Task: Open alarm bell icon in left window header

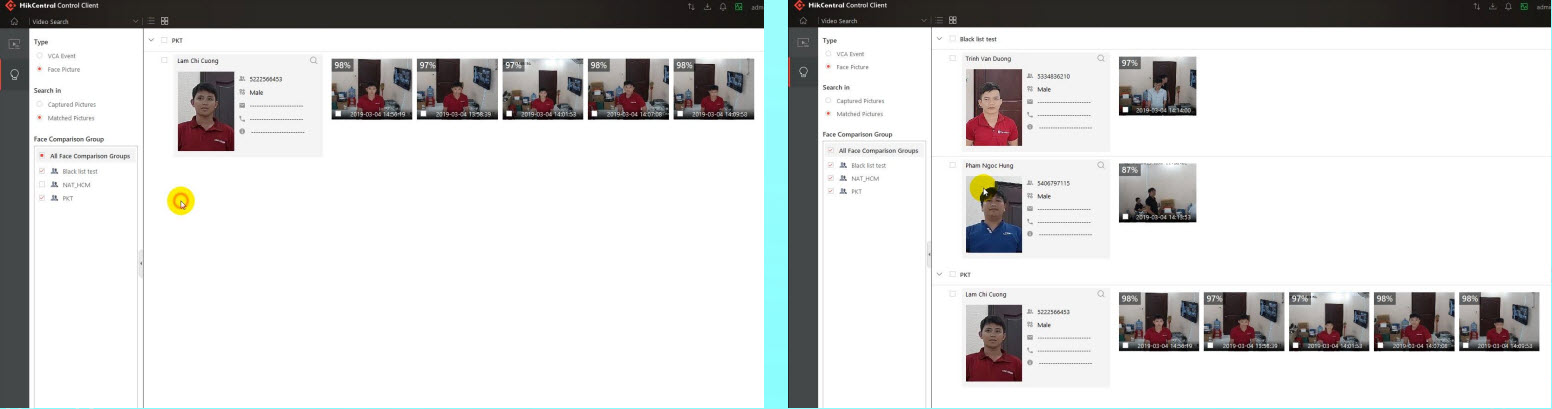Action: point(723,7)
